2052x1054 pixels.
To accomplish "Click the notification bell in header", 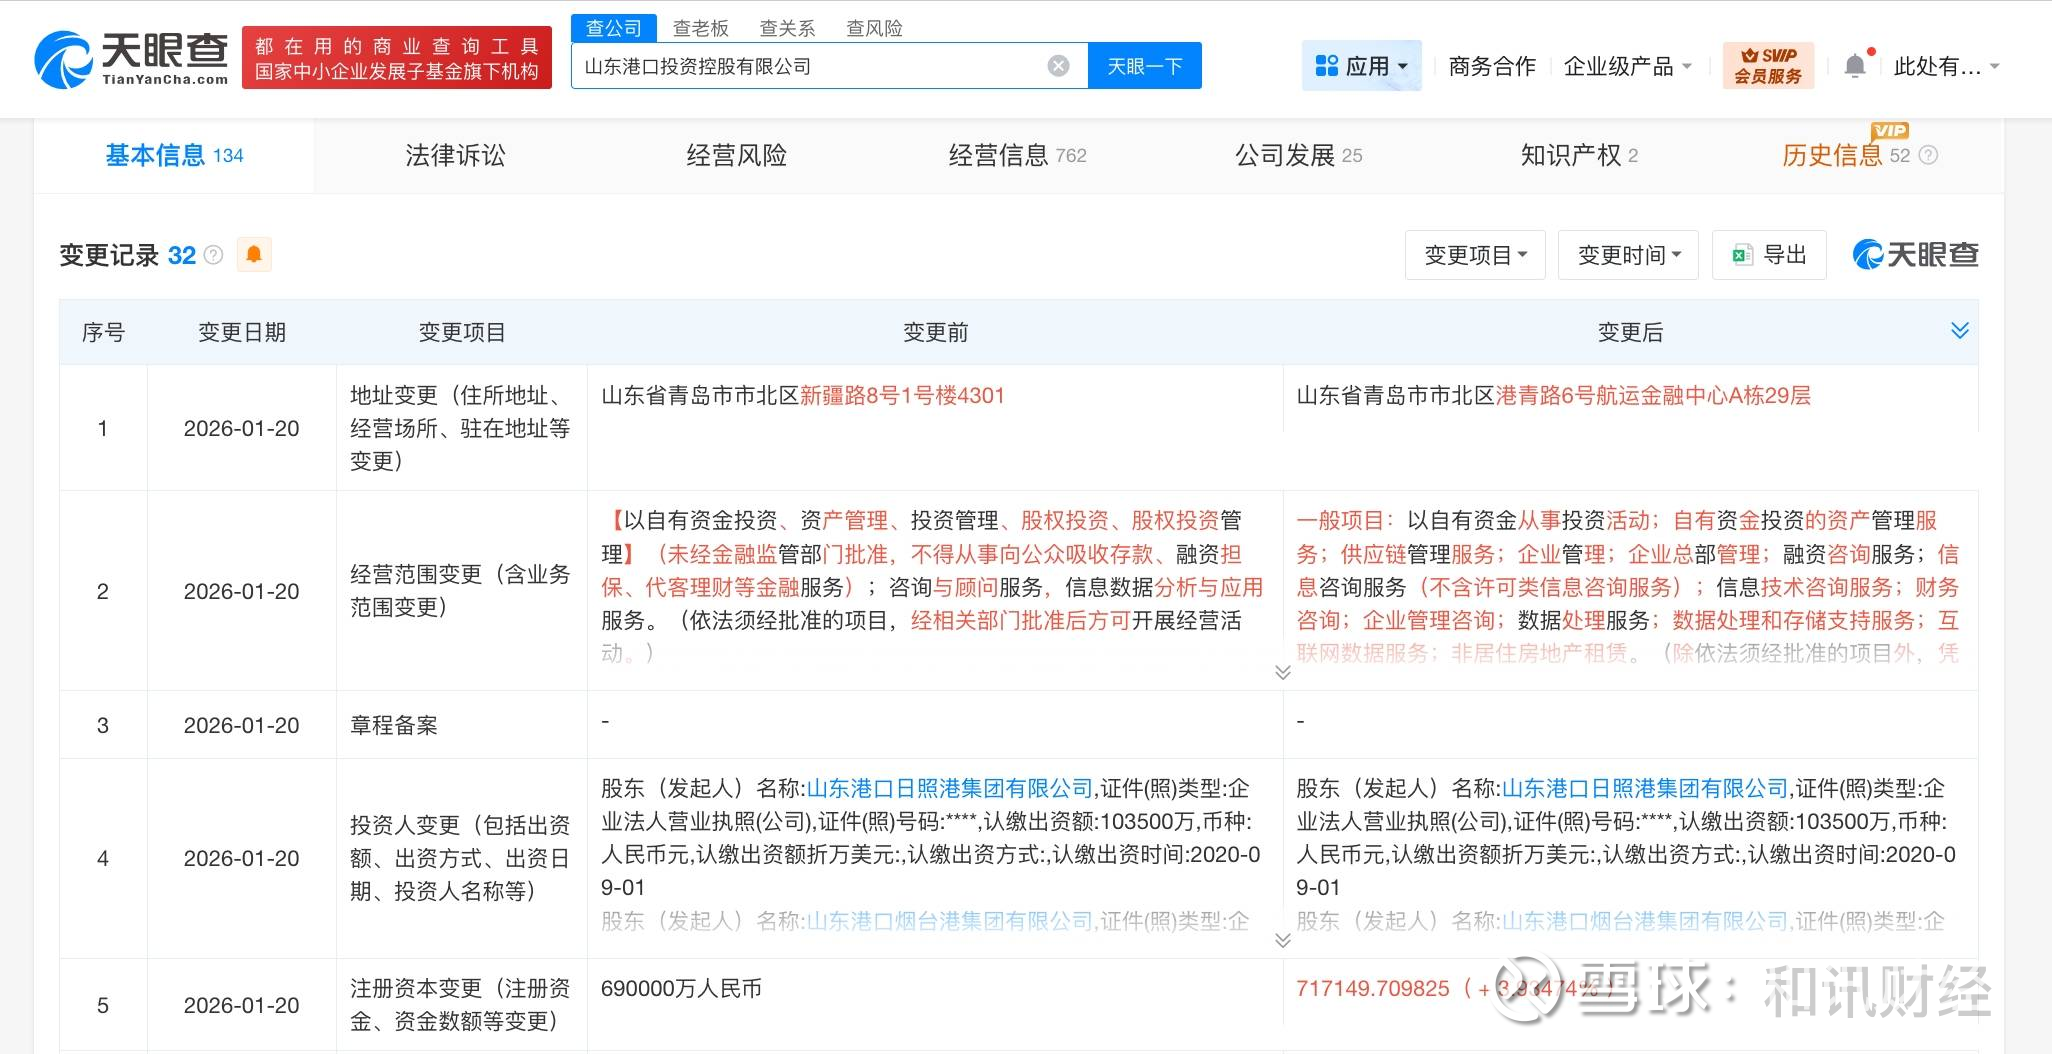I will pyautogui.click(x=1855, y=66).
